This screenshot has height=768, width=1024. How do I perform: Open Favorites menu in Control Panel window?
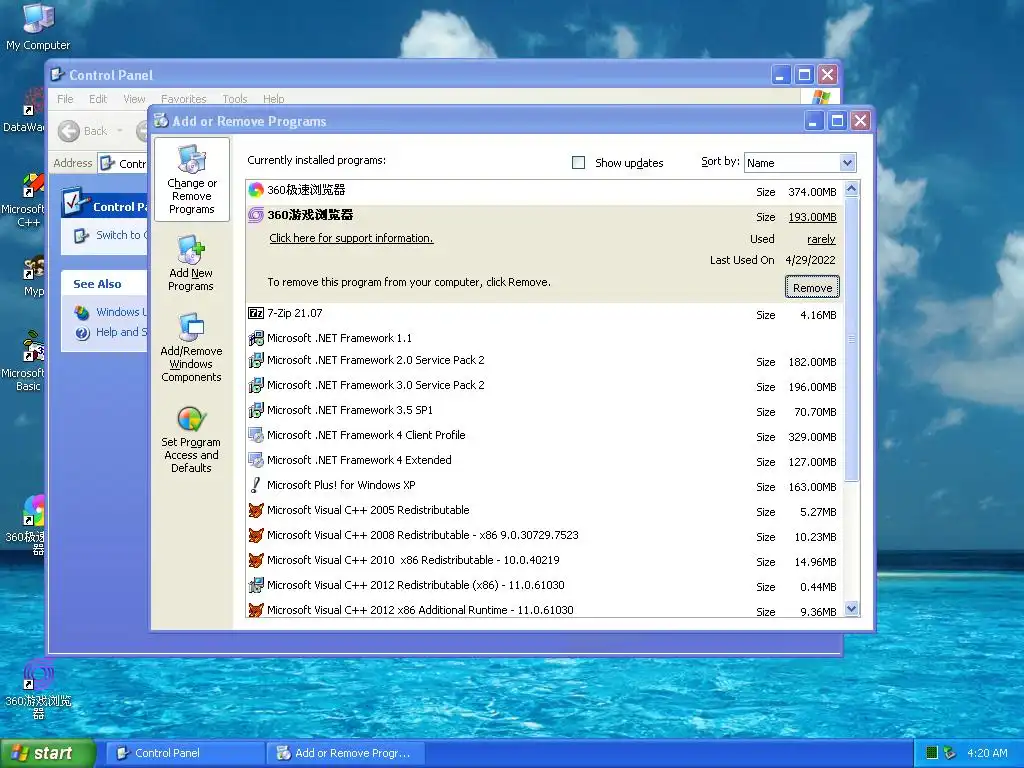coord(184,99)
